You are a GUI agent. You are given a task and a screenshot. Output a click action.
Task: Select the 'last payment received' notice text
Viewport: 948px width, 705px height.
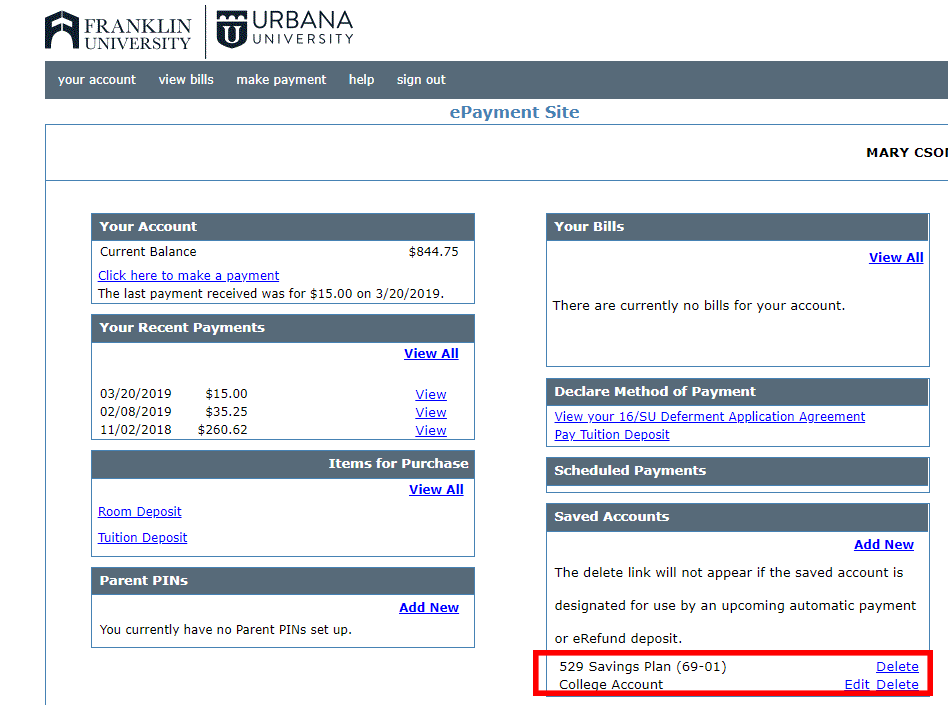271,294
